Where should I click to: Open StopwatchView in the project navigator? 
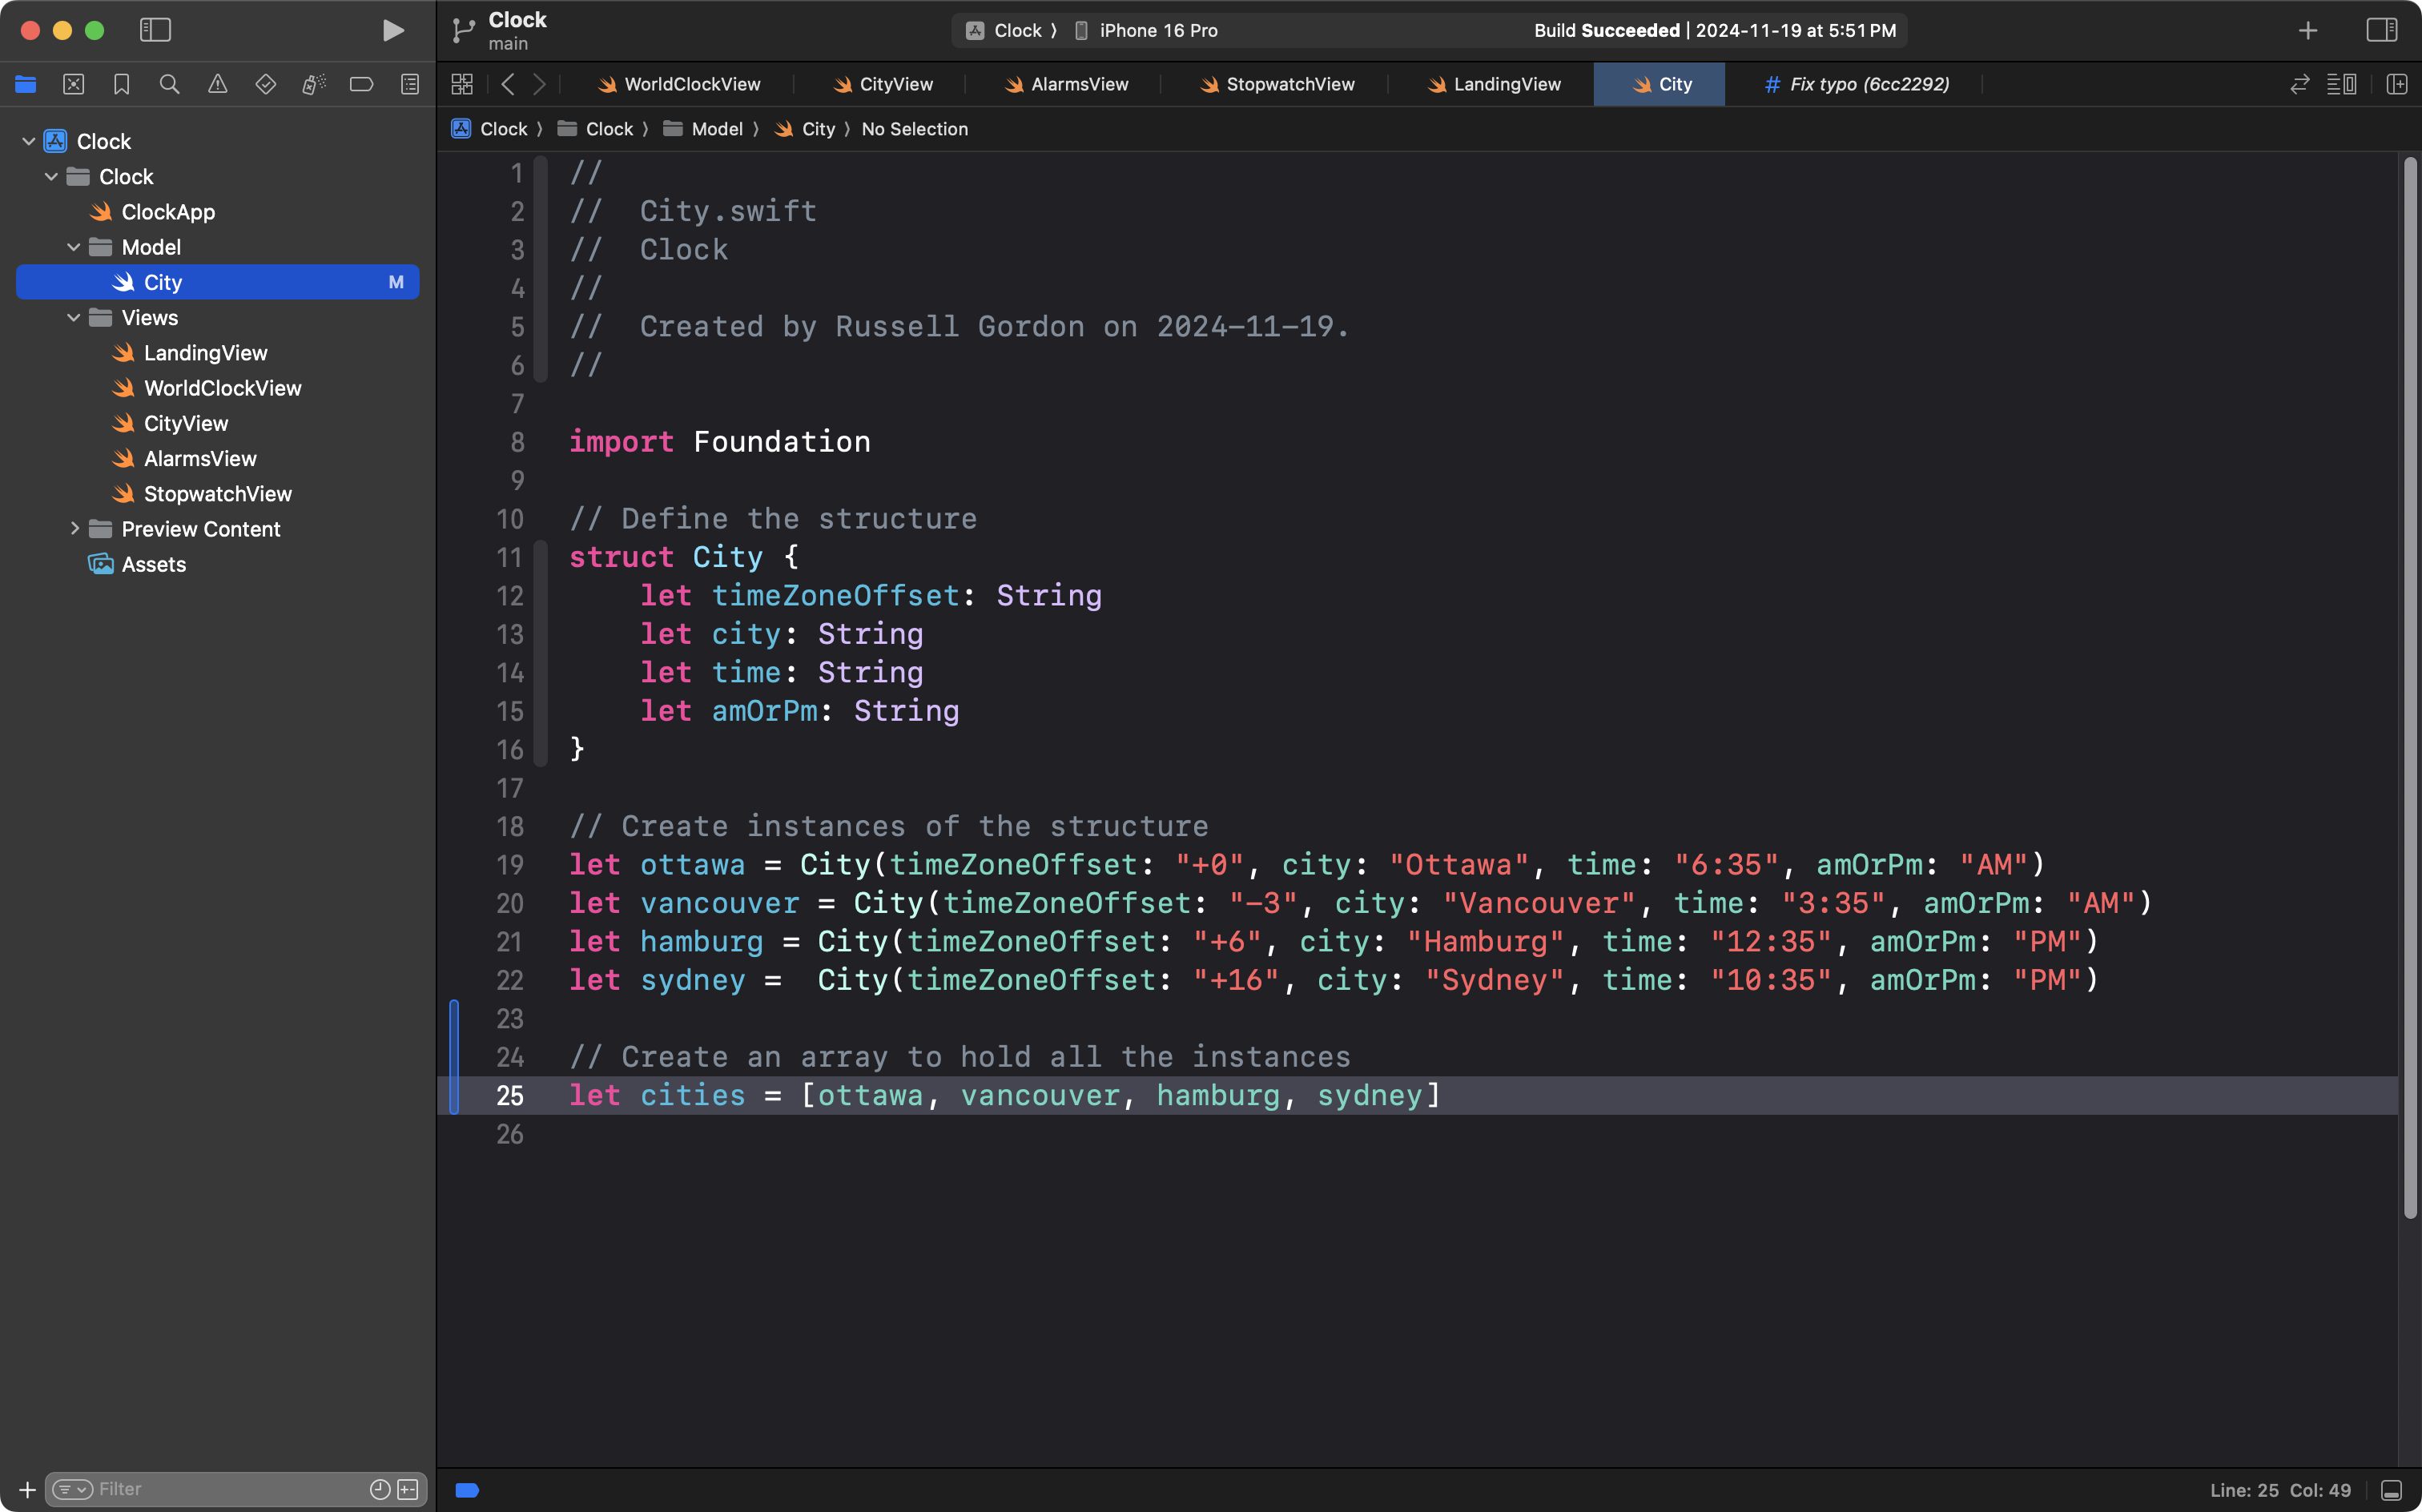(x=217, y=494)
